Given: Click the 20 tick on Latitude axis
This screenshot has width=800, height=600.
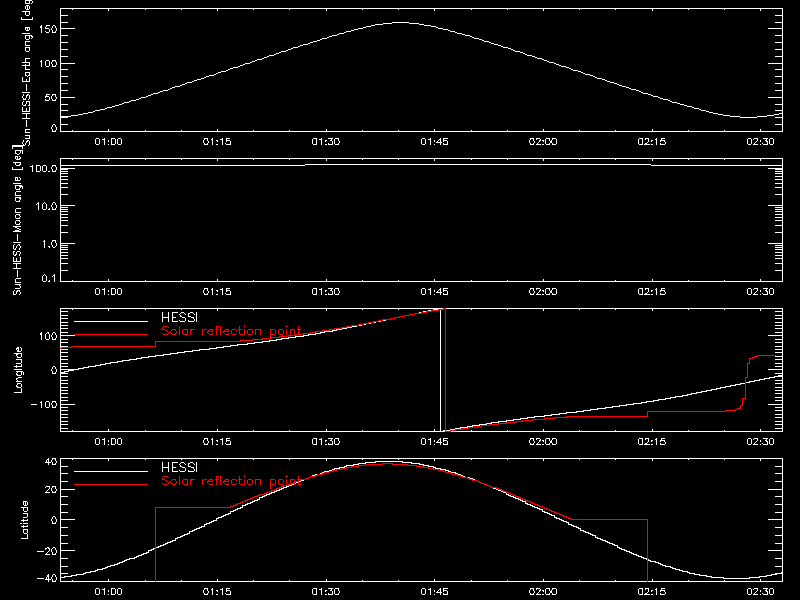Looking at the screenshot, I should tap(52, 489).
